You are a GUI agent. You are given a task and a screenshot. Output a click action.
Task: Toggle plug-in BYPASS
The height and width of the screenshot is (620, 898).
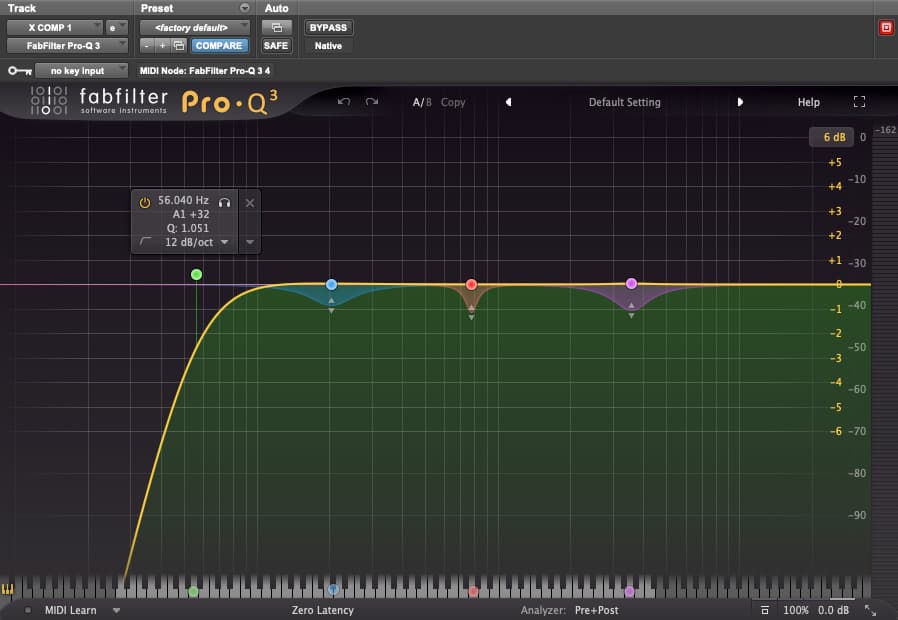[x=328, y=27]
